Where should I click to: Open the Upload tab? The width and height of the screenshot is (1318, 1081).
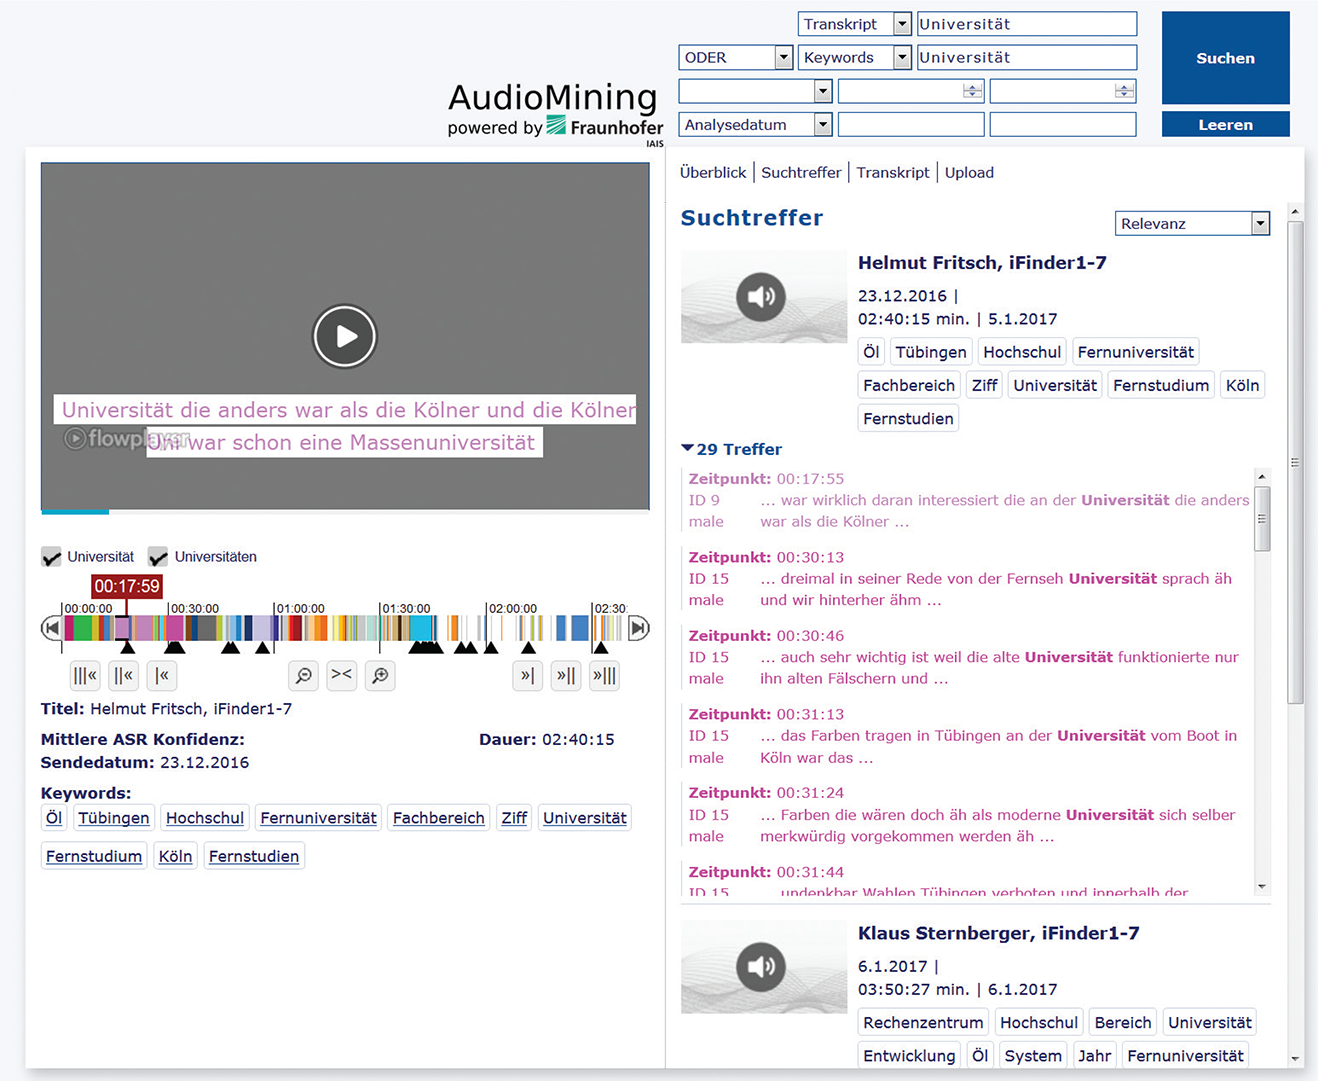tap(969, 172)
